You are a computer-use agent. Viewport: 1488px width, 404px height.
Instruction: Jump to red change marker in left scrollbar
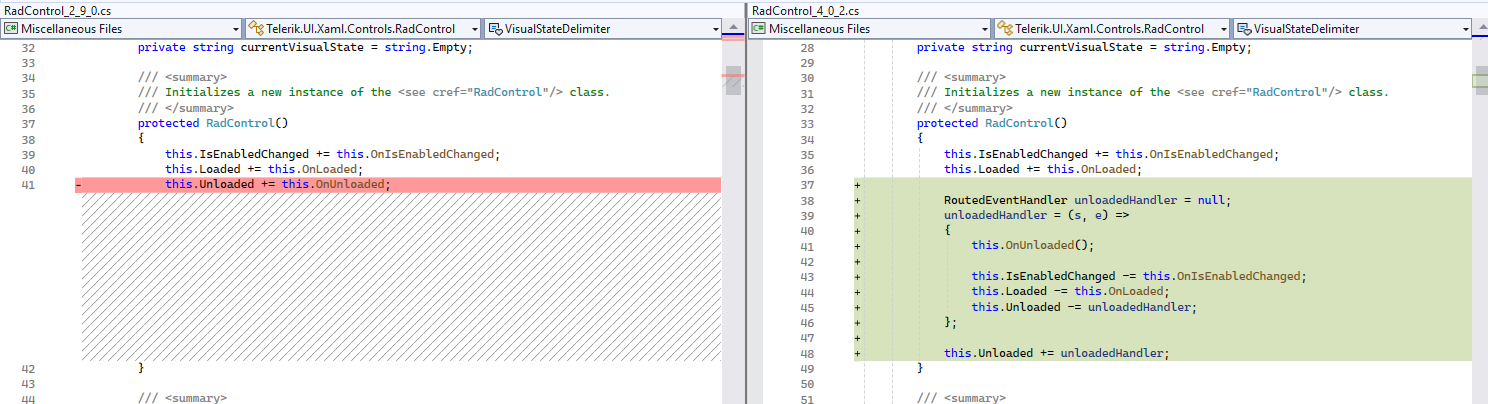click(733, 75)
